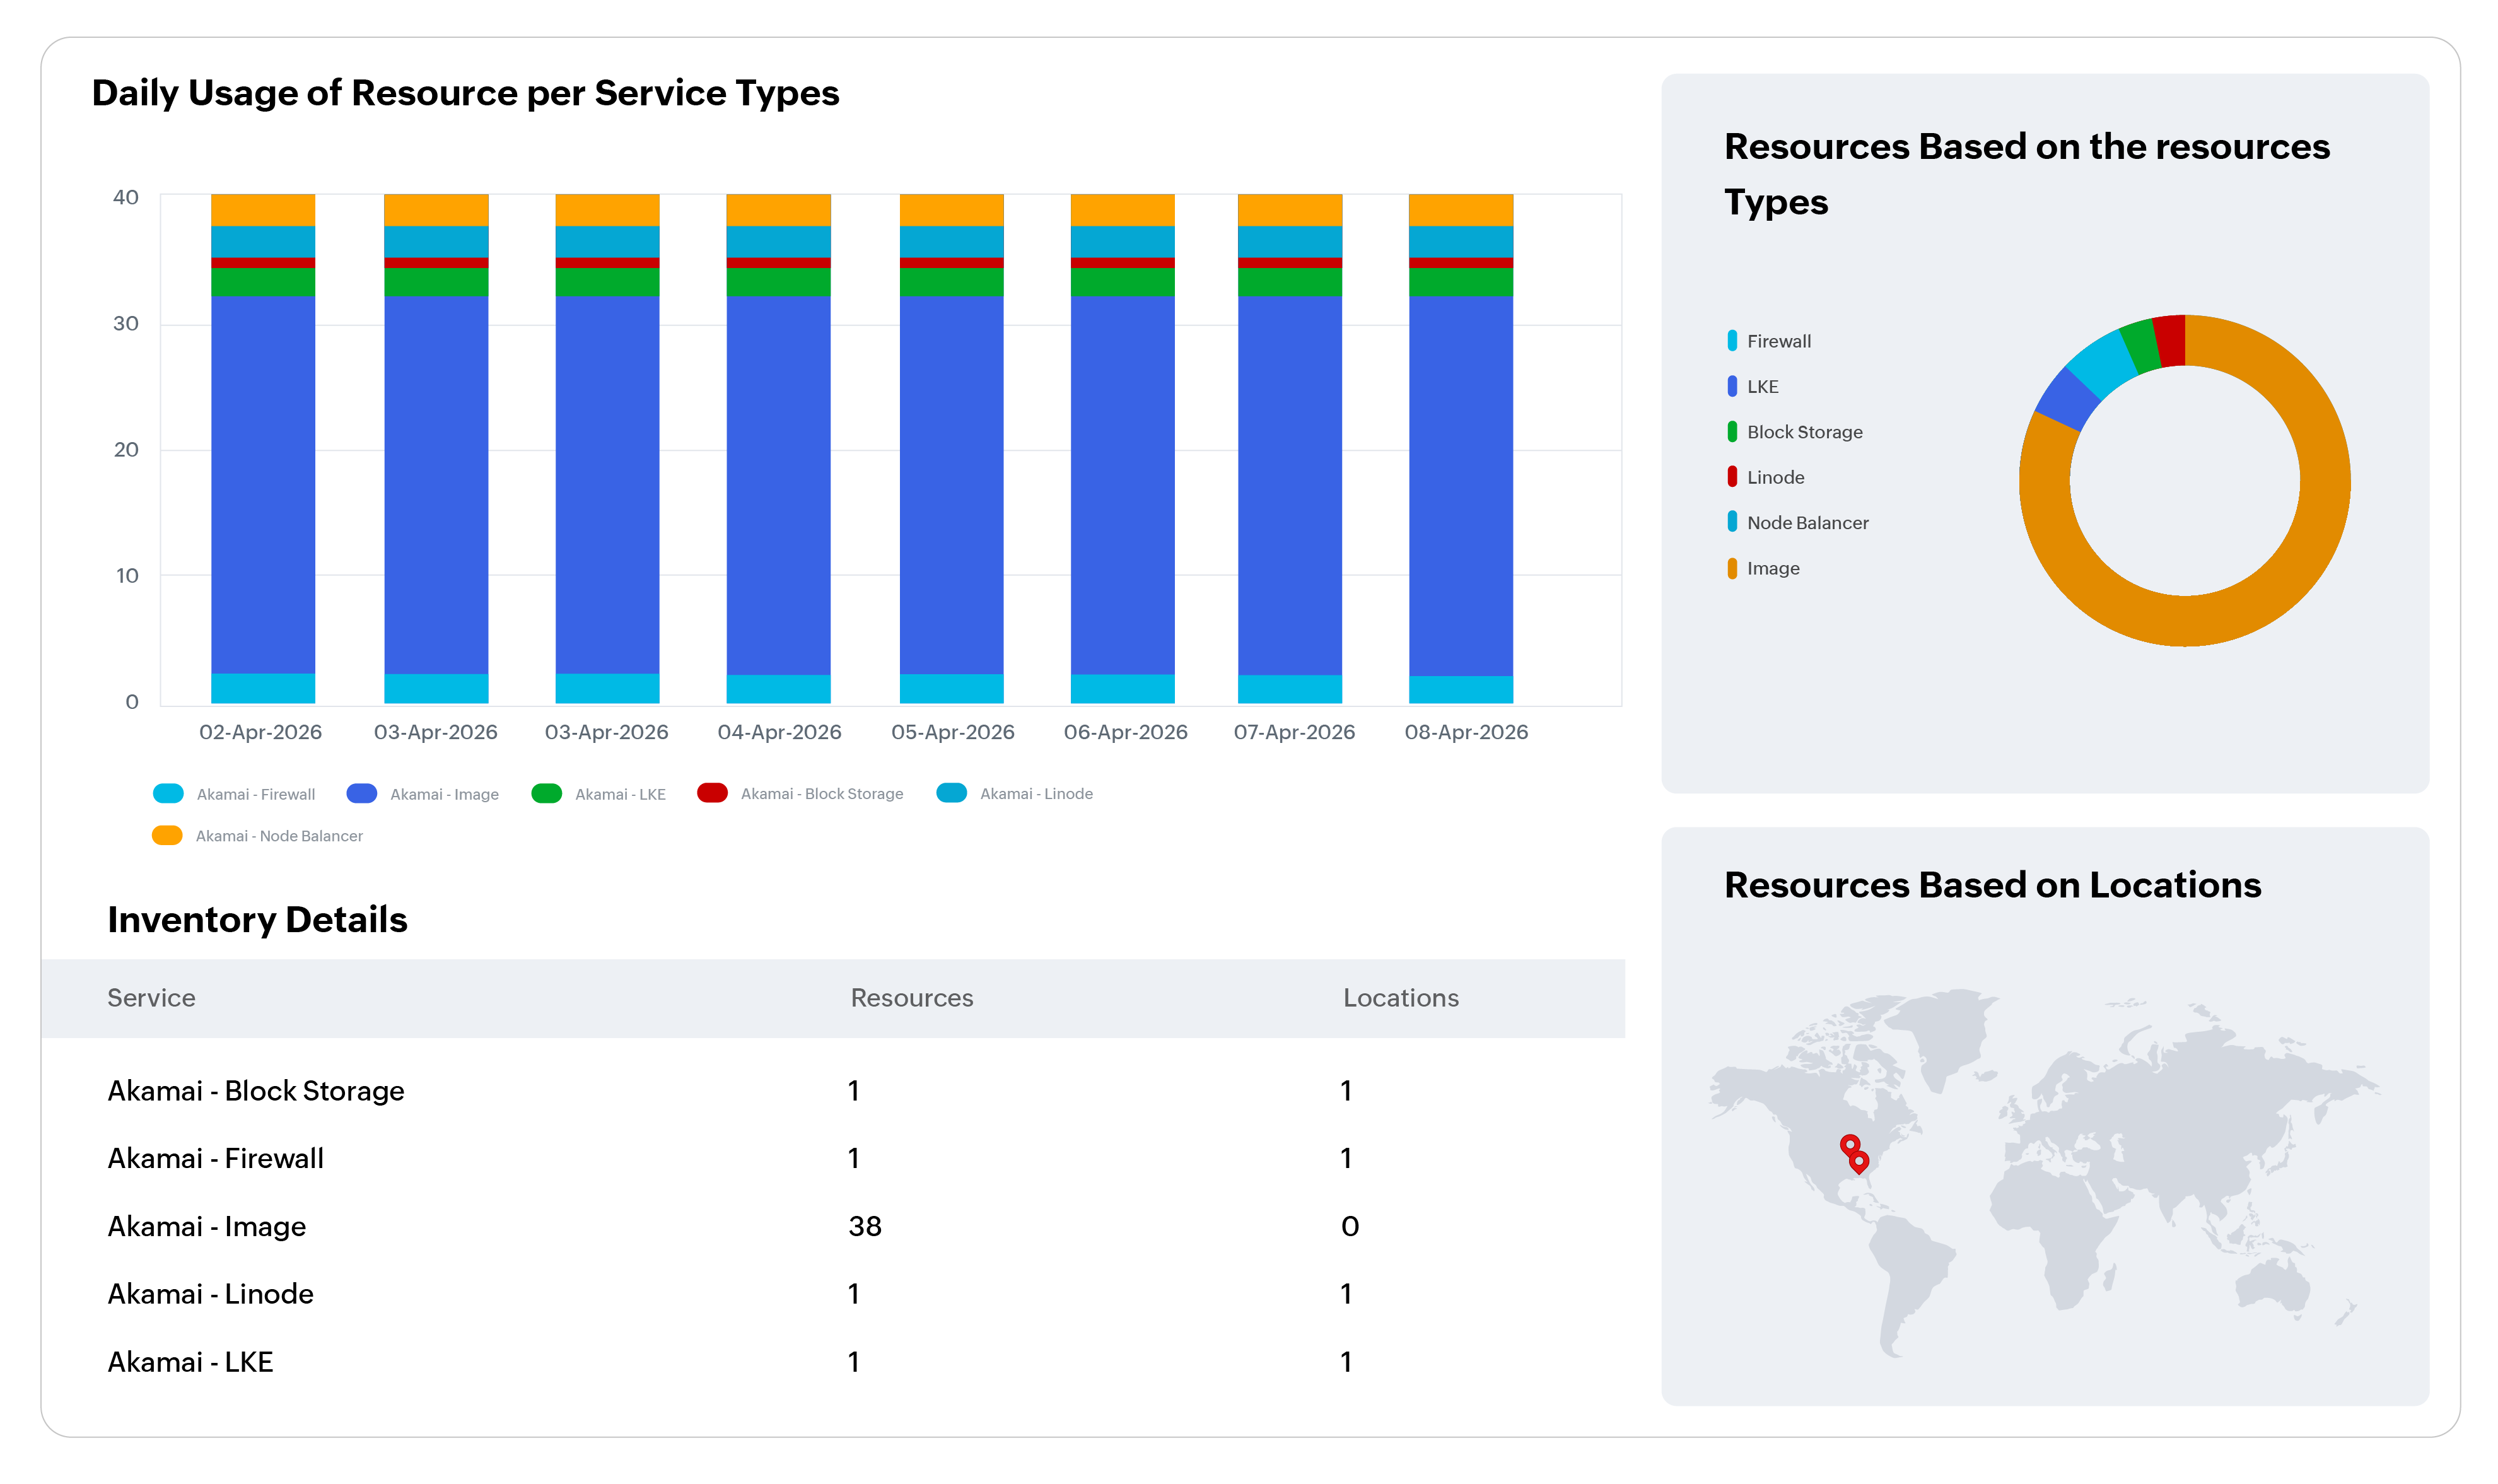Click the green LKE segment for 06-Apr-2026
Viewport: 2498px width, 1484px height.
[1122, 282]
